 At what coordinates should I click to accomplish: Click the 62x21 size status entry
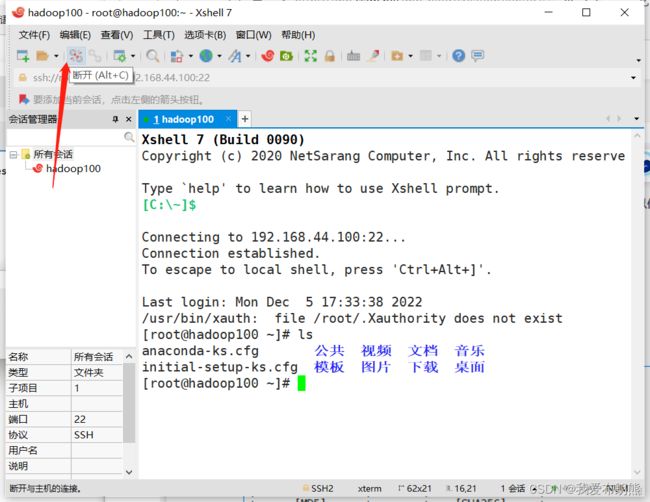415,488
